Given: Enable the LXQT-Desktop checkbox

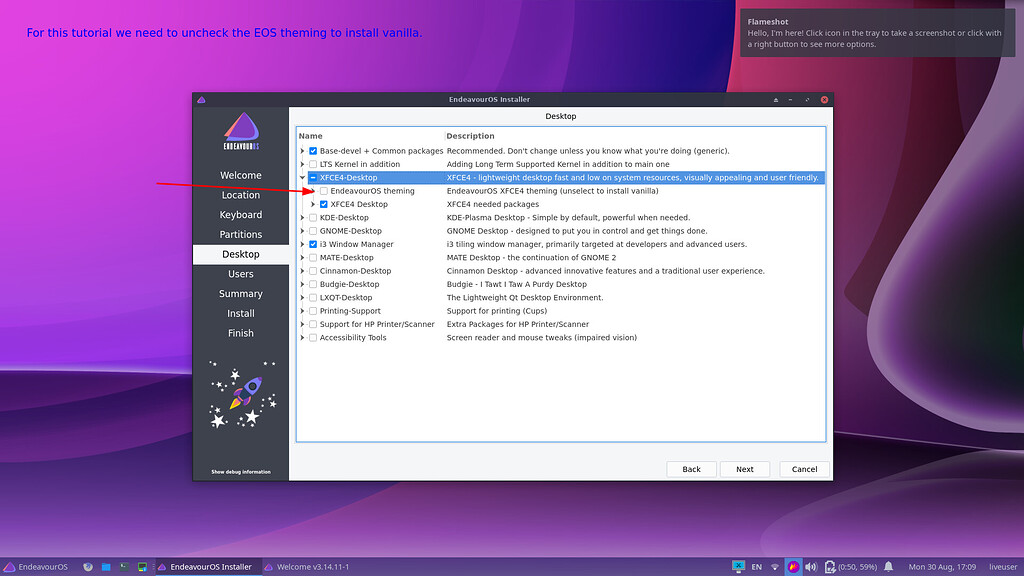Looking at the screenshot, I should click(313, 298).
